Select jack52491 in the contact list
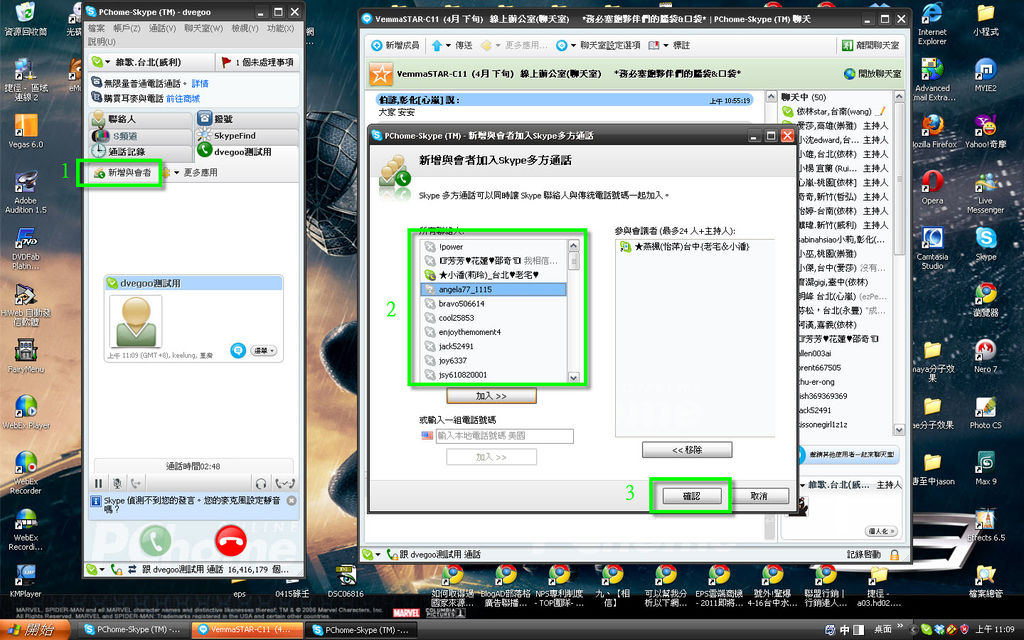 [x=494, y=346]
